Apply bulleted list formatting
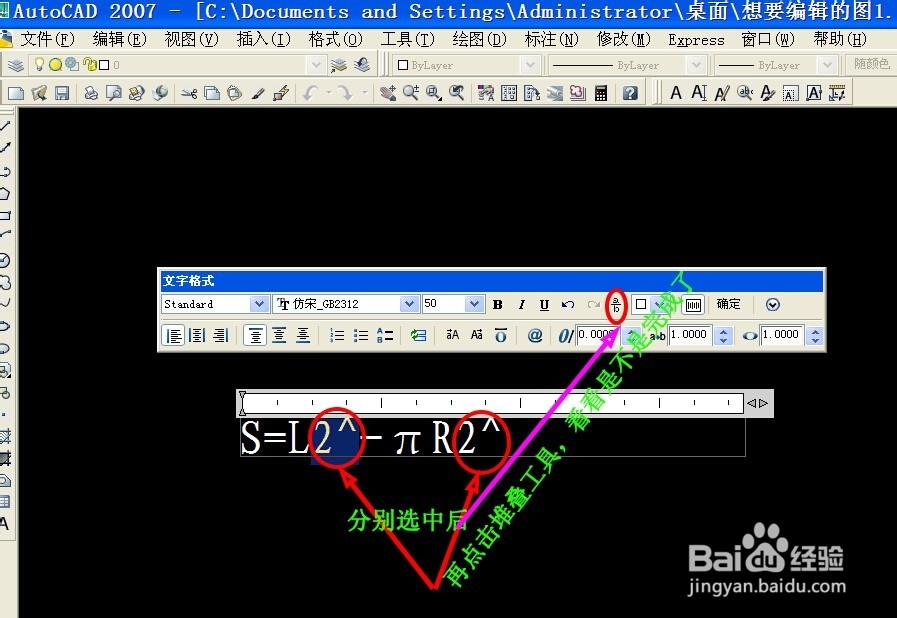Viewport: 897px width, 618px height. [361, 335]
